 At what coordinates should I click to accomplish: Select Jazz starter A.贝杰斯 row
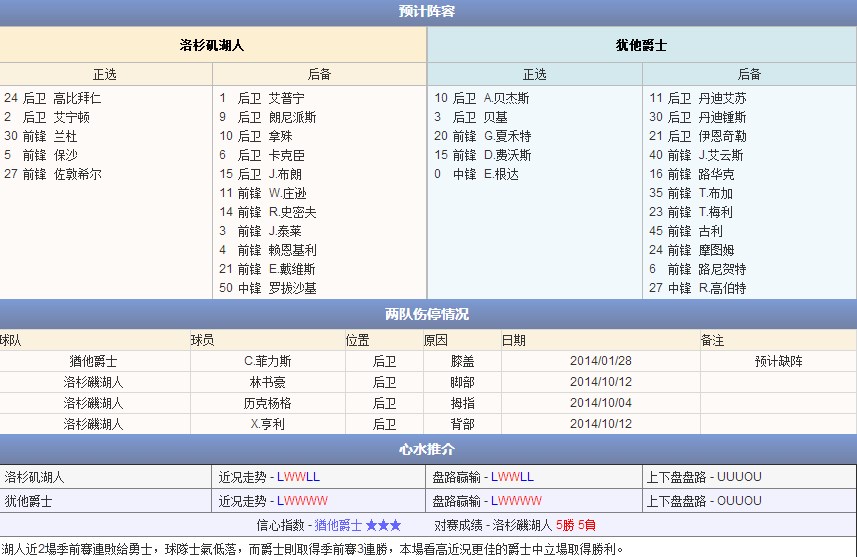pyautogui.click(x=482, y=98)
